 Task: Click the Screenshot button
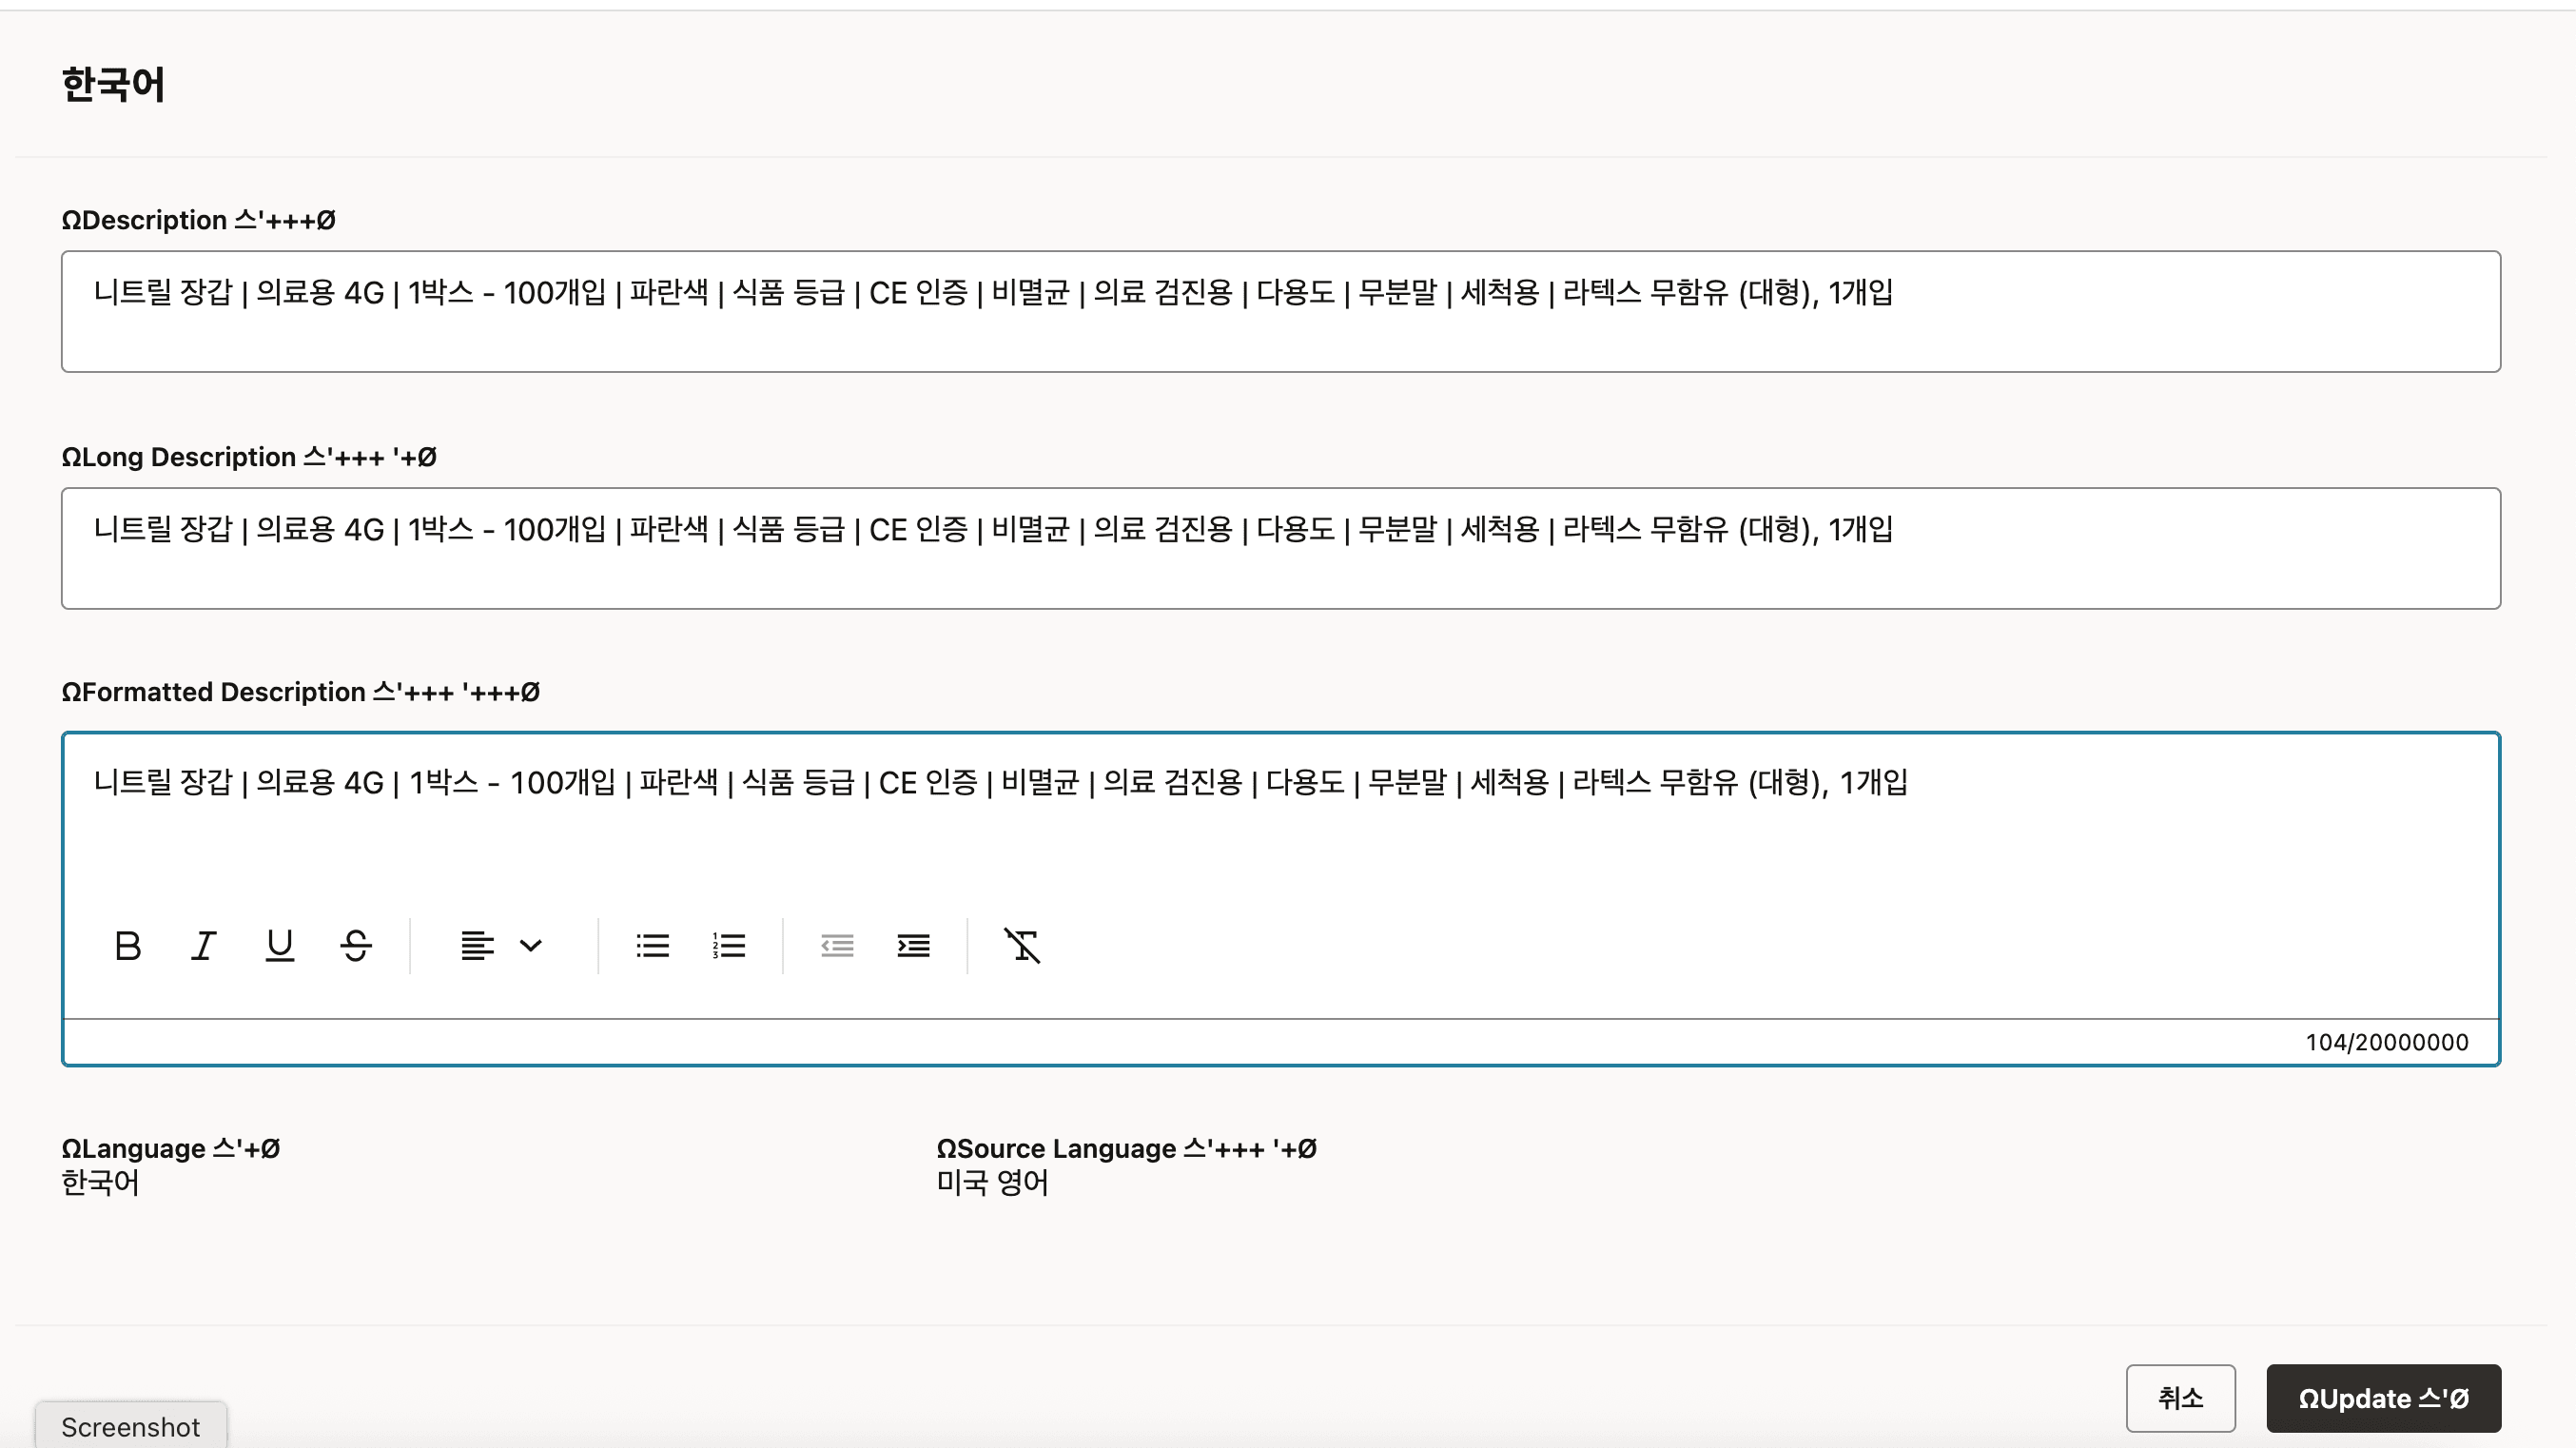click(130, 1426)
